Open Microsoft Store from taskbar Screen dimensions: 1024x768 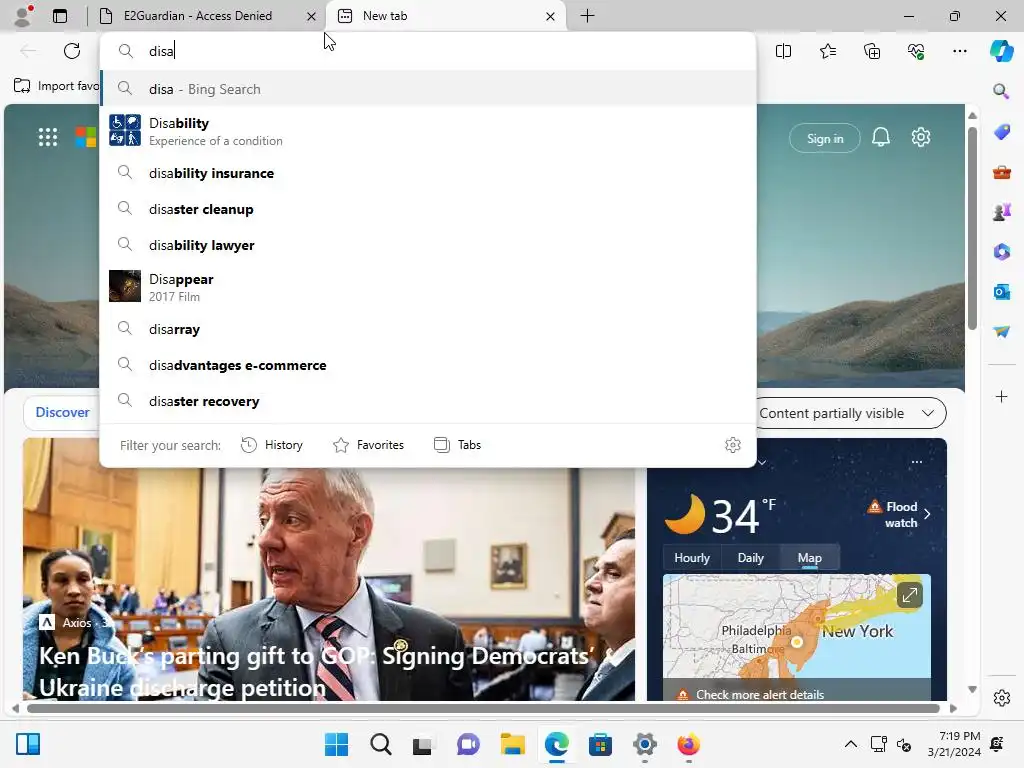[x=600, y=744]
